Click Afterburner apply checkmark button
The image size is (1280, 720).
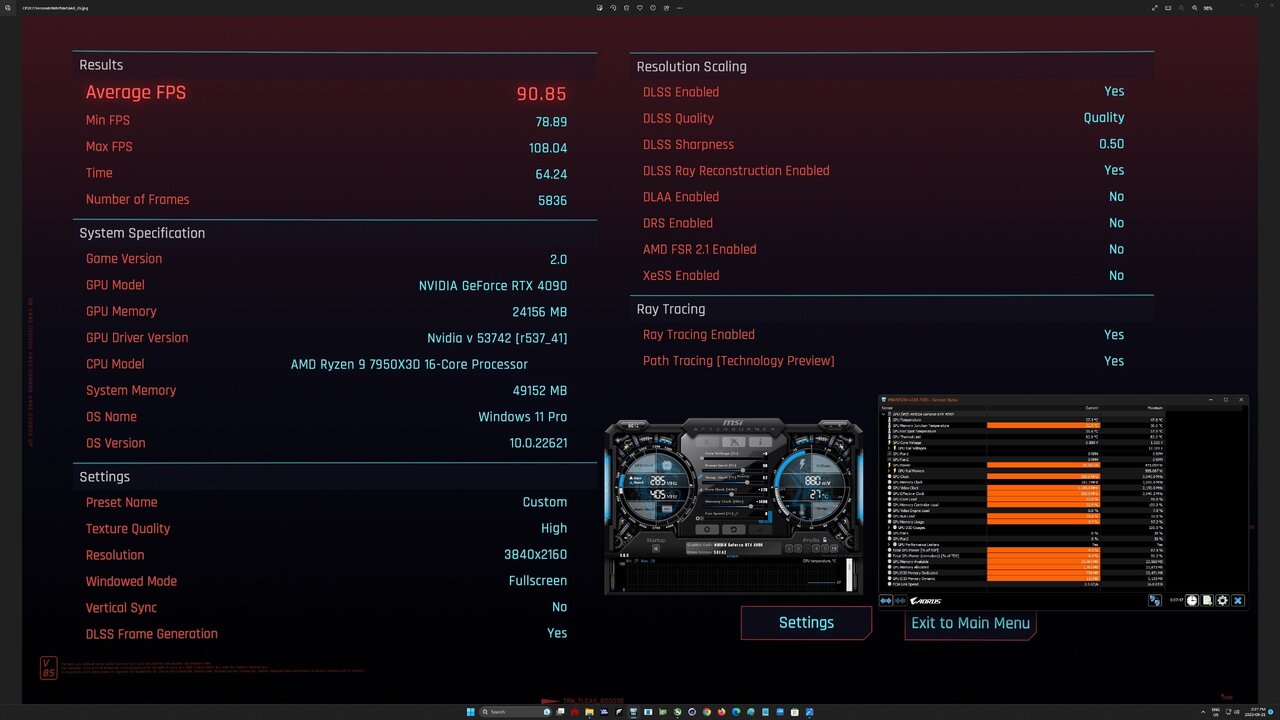pos(760,529)
